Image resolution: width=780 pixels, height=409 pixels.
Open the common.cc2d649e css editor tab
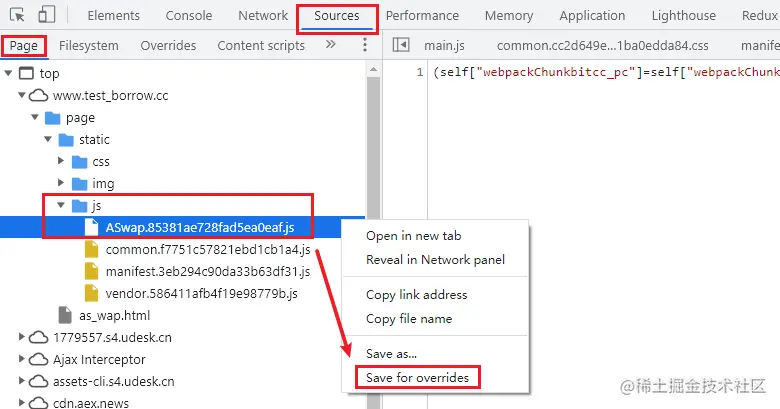pyautogui.click(x=602, y=46)
